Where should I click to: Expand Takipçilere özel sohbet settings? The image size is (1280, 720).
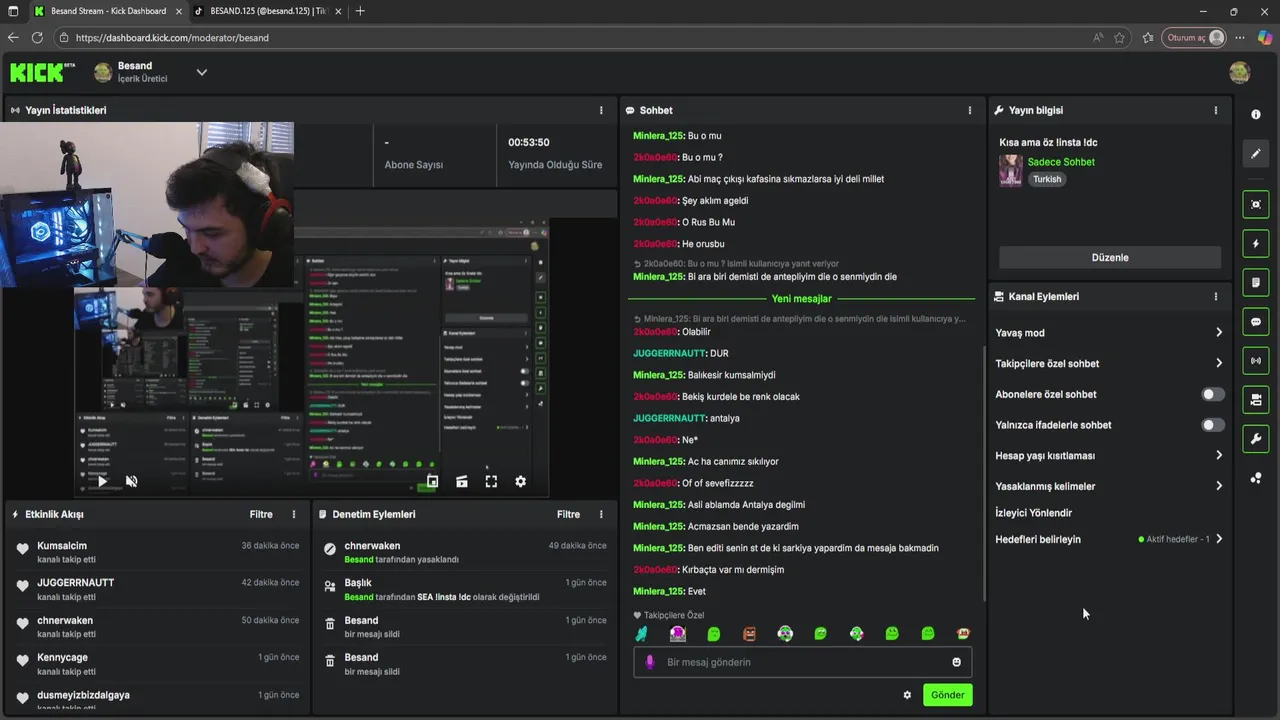1109,364
